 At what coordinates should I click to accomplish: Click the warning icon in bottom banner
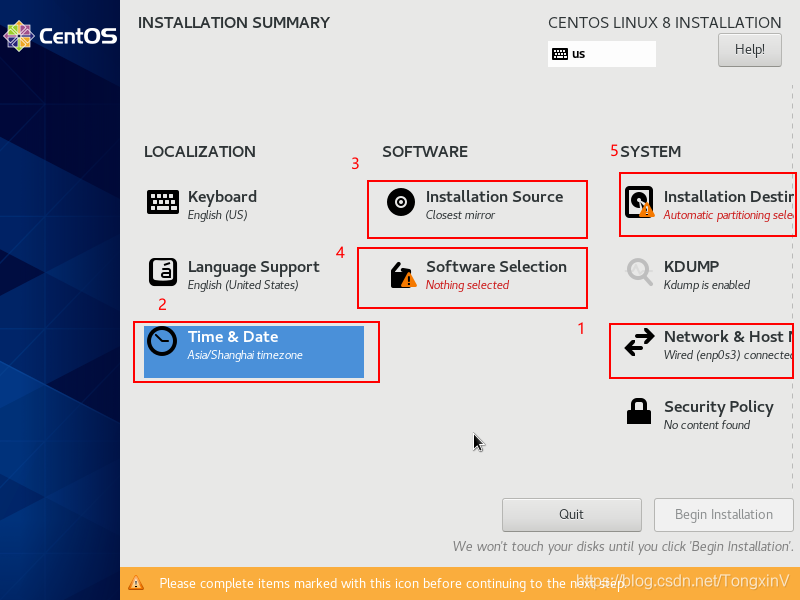136,583
